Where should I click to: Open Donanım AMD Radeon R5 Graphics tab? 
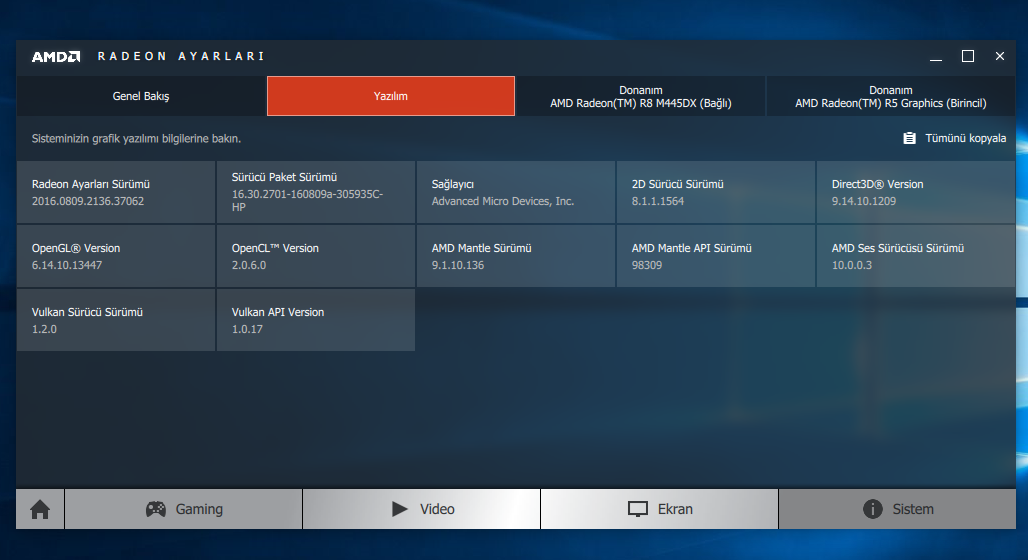tap(890, 96)
